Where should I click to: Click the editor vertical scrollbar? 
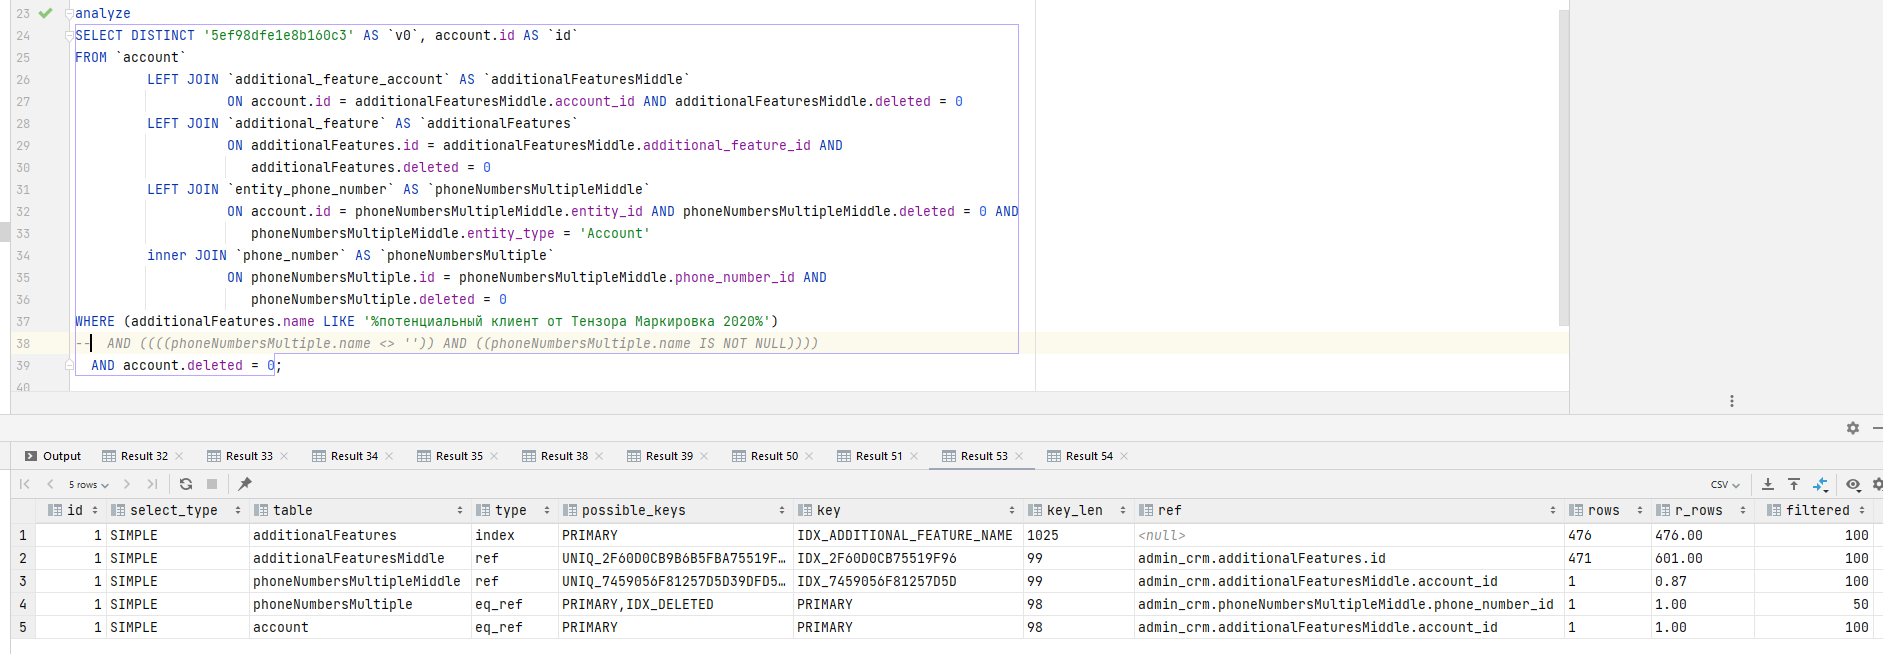pyautogui.click(x=1564, y=168)
